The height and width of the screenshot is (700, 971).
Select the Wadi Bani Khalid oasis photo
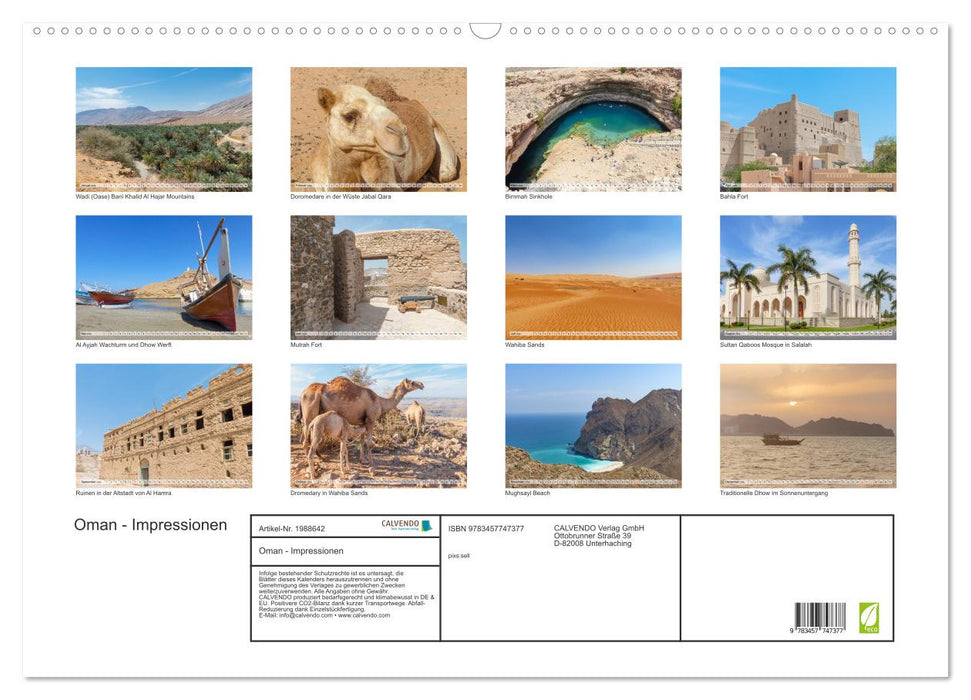164,129
